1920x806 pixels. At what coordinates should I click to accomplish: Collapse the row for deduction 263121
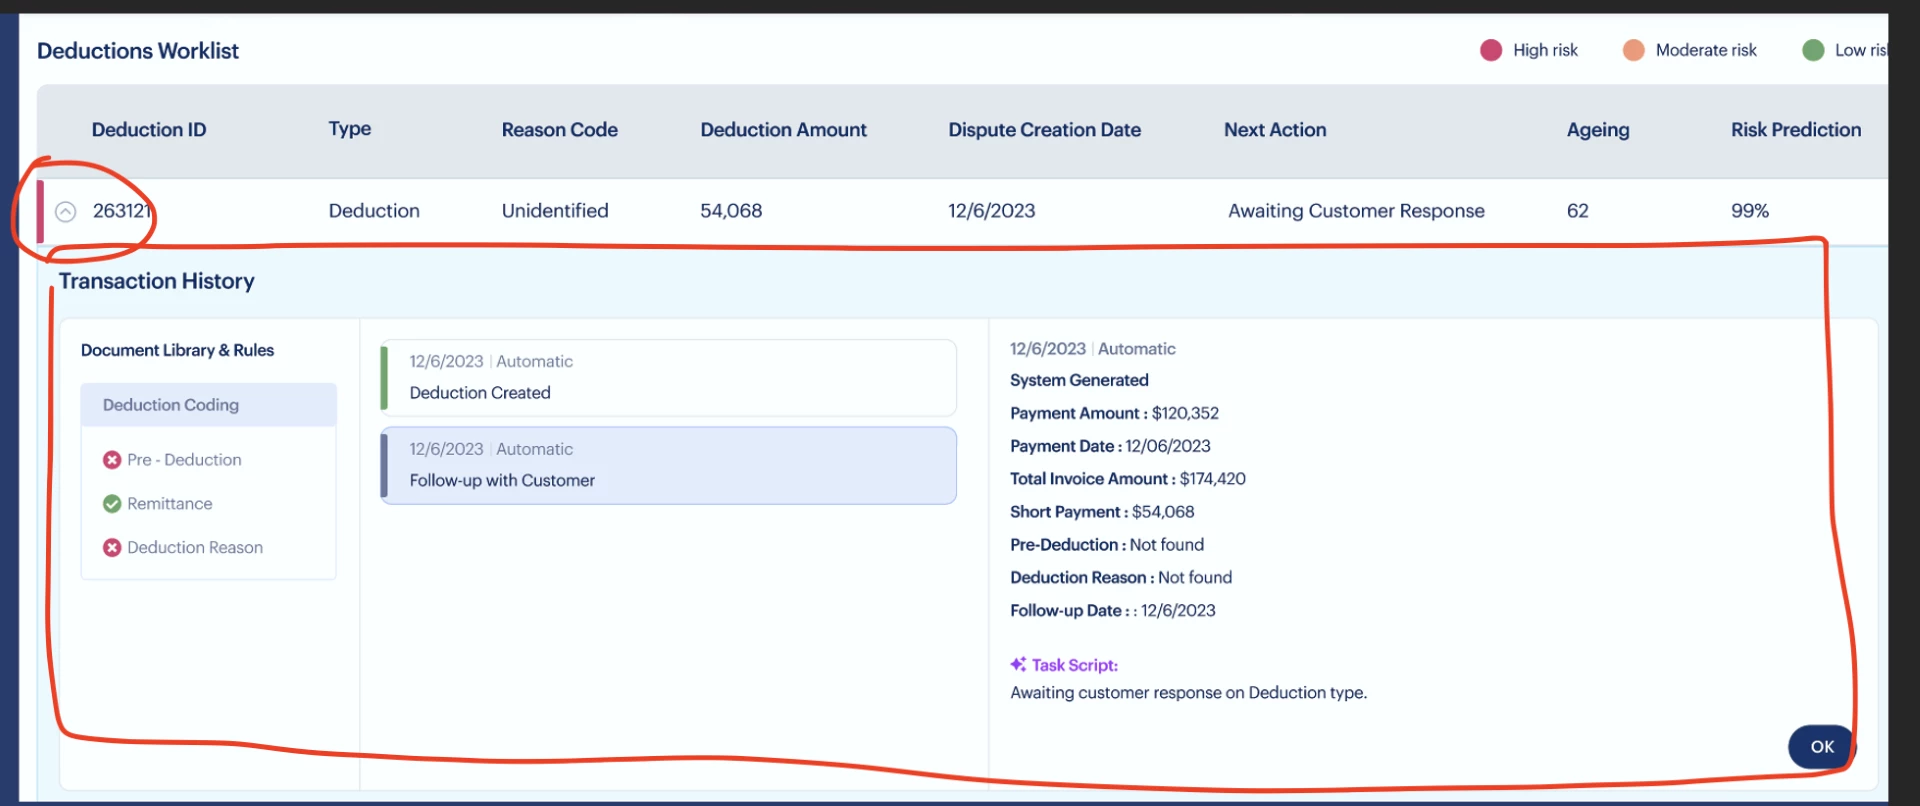point(65,211)
